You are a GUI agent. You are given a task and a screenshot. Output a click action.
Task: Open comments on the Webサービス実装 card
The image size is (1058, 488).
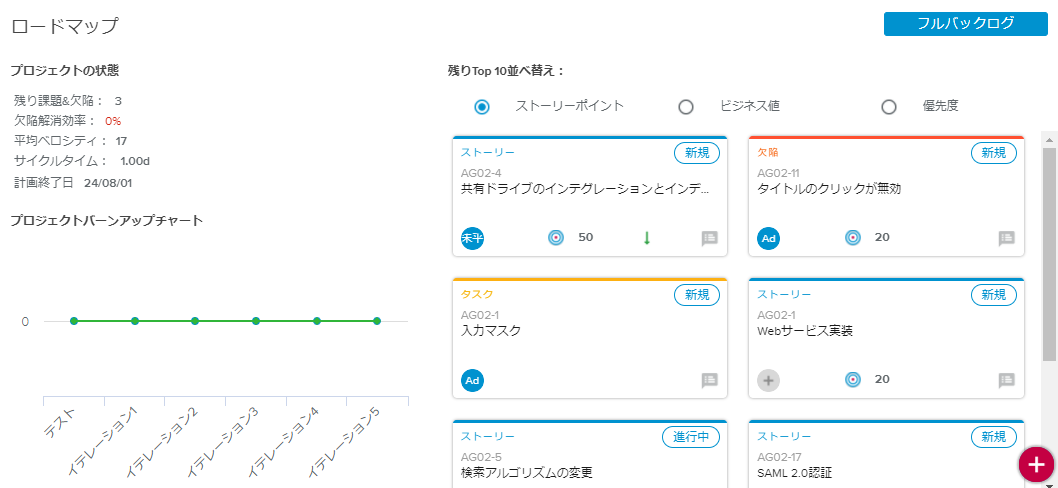tap(1007, 380)
